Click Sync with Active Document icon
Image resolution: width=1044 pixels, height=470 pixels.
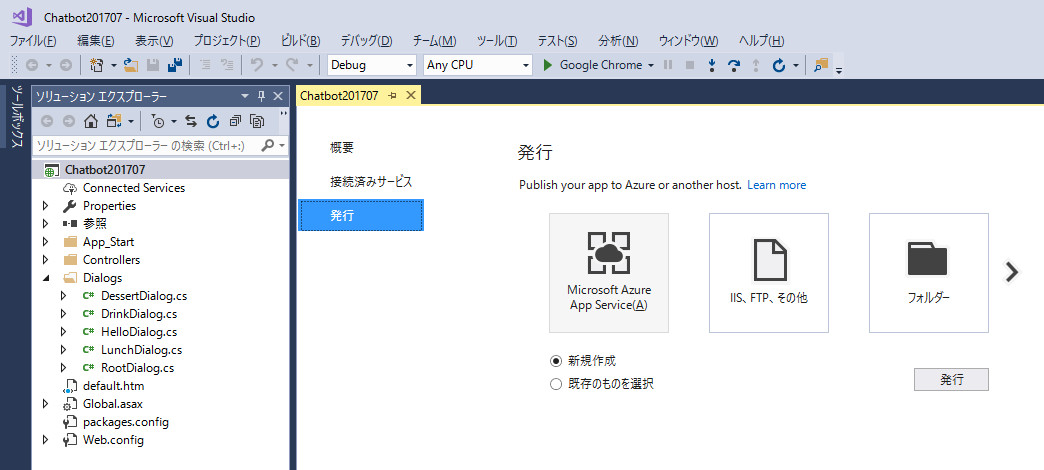(x=191, y=121)
